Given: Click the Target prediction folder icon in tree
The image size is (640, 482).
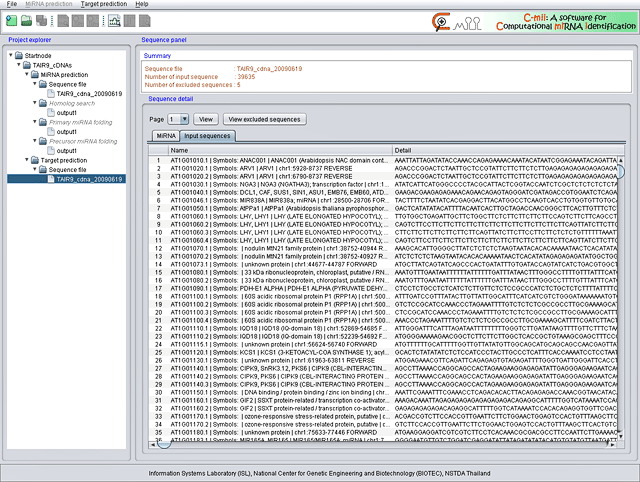Looking at the screenshot, I should pos(35,160).
